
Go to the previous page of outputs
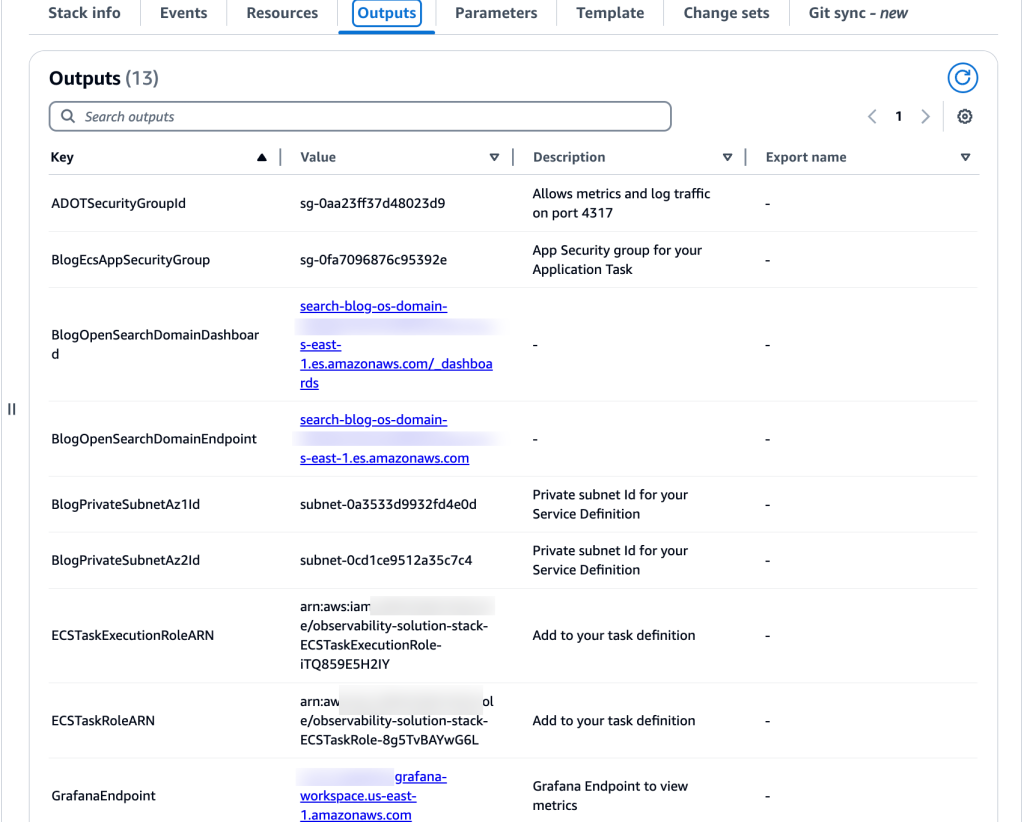click(871, 116)
